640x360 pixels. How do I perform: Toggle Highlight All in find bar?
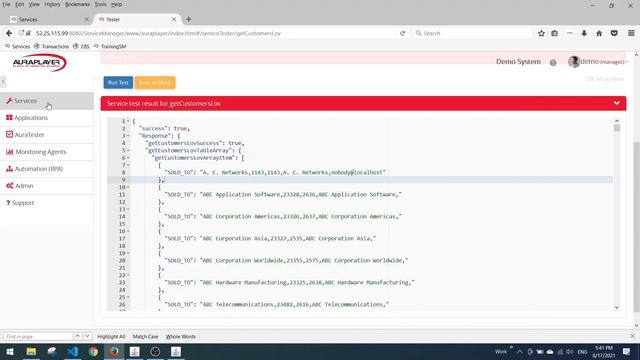tap(111, 336)
